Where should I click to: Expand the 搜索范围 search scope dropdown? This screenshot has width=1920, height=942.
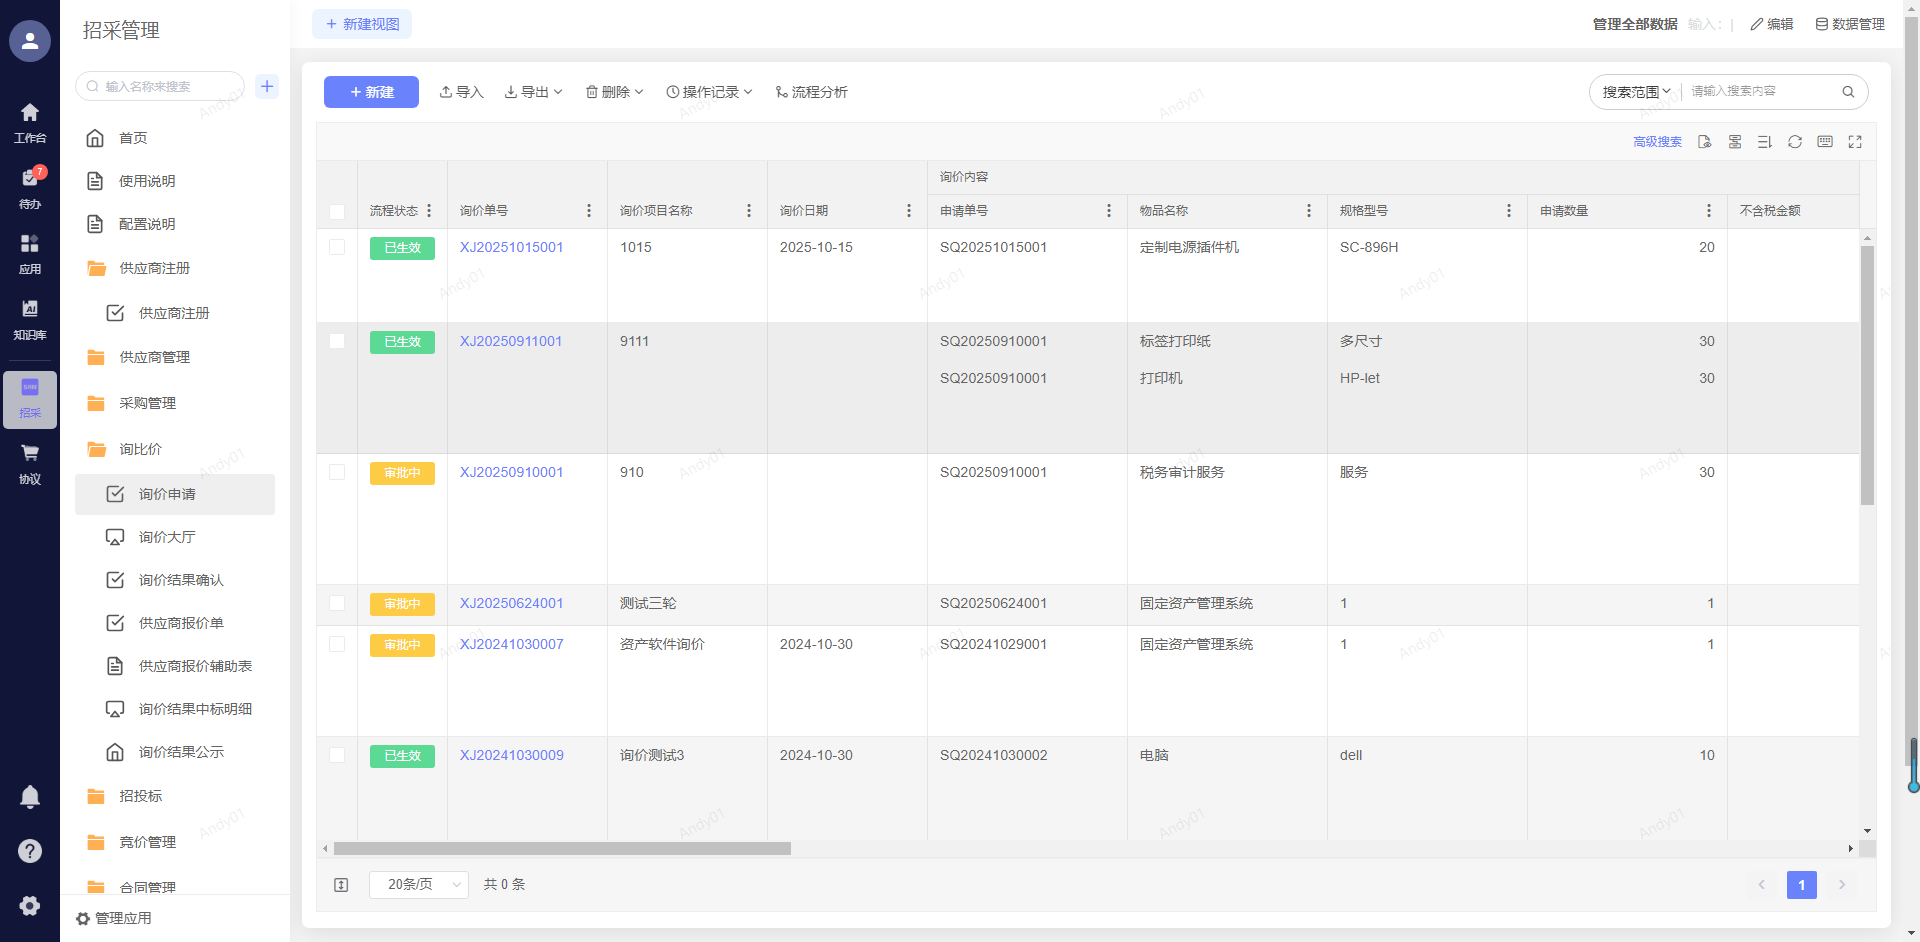click(x=1636, y=92)
